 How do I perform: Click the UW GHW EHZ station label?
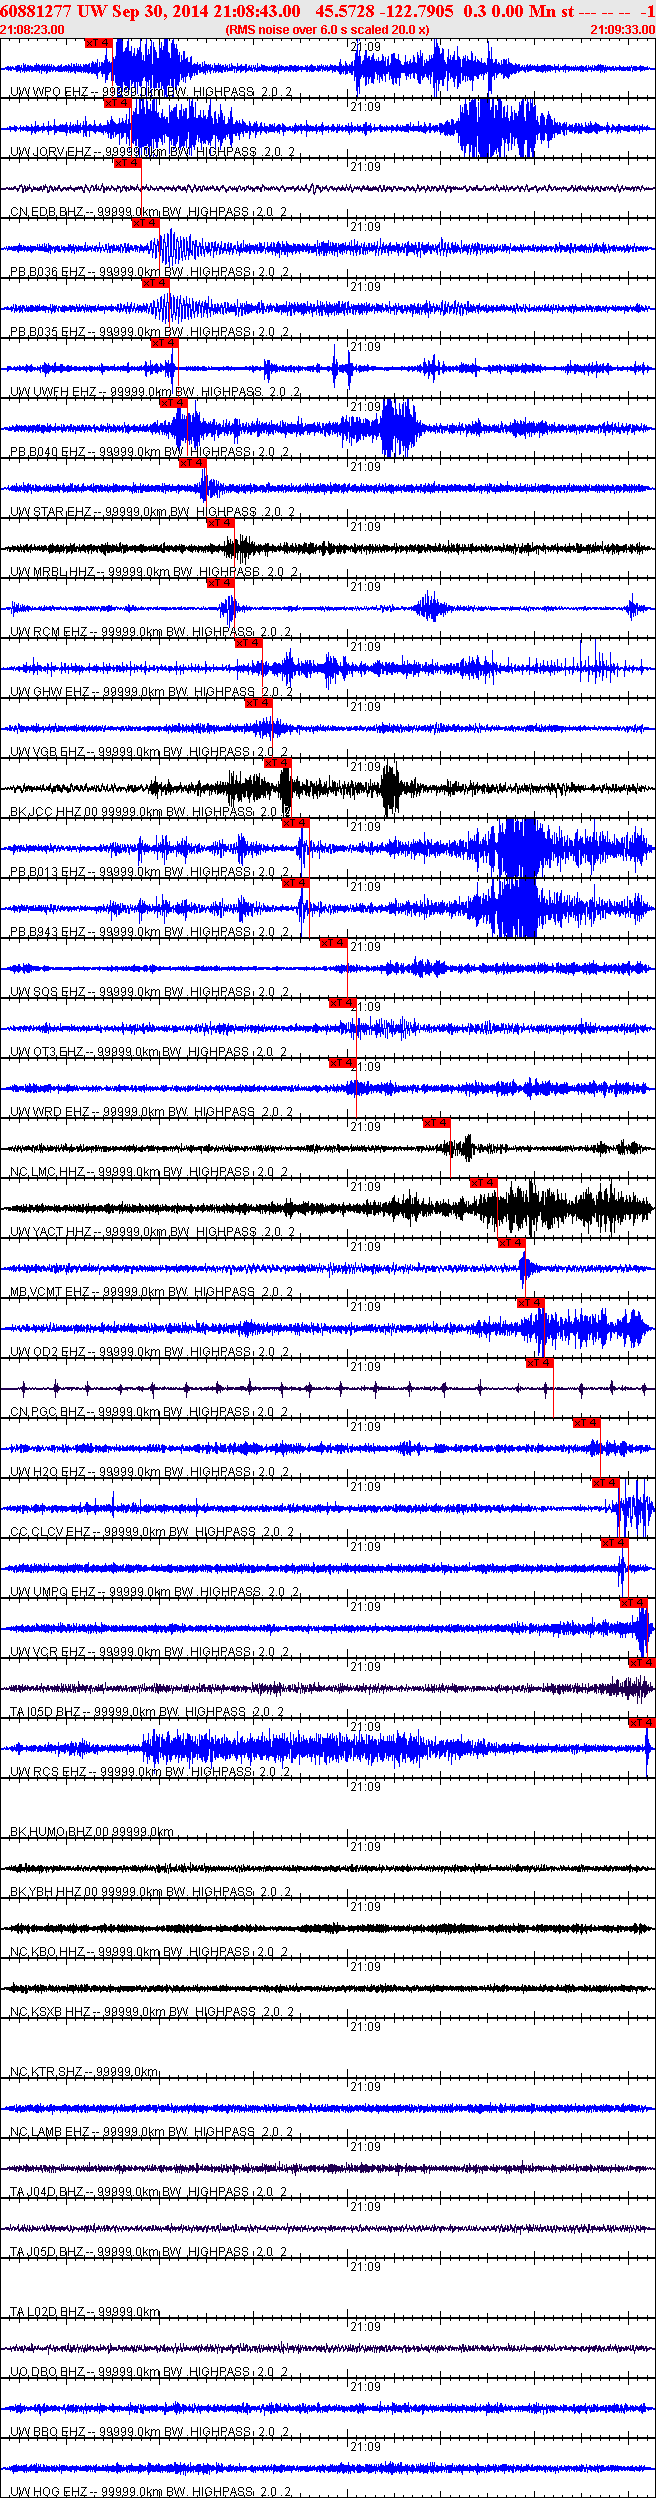pyautogui.click(x=152, y=692)
